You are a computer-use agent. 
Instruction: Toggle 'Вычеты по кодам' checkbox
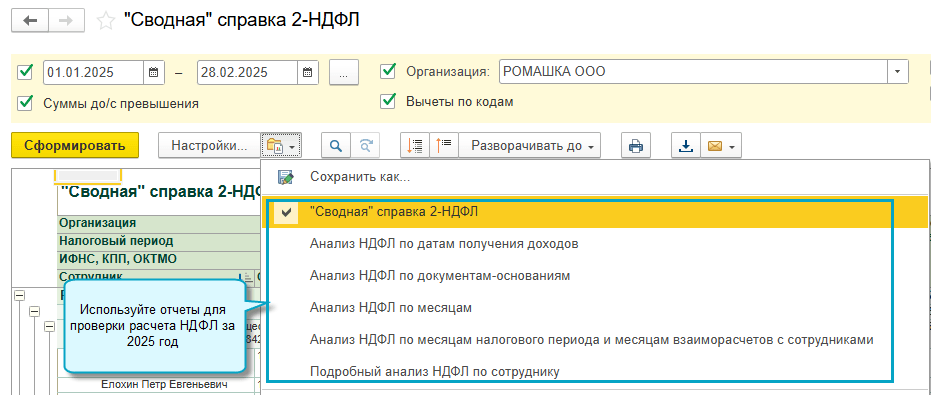(388, 102)
